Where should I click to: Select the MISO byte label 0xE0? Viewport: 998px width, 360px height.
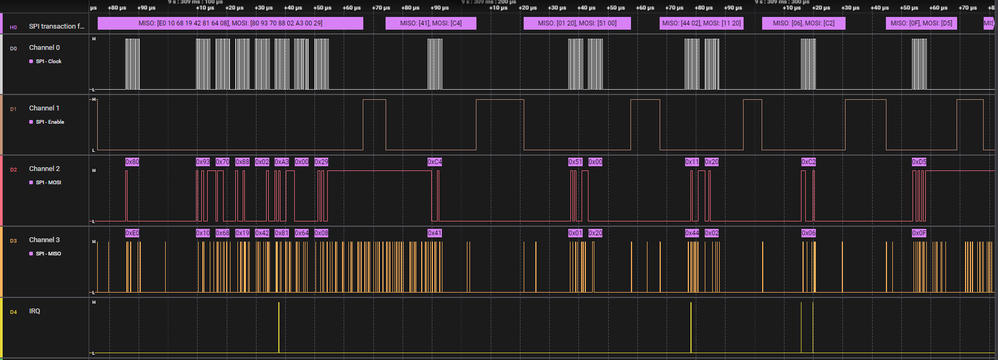tap(132, 233)
